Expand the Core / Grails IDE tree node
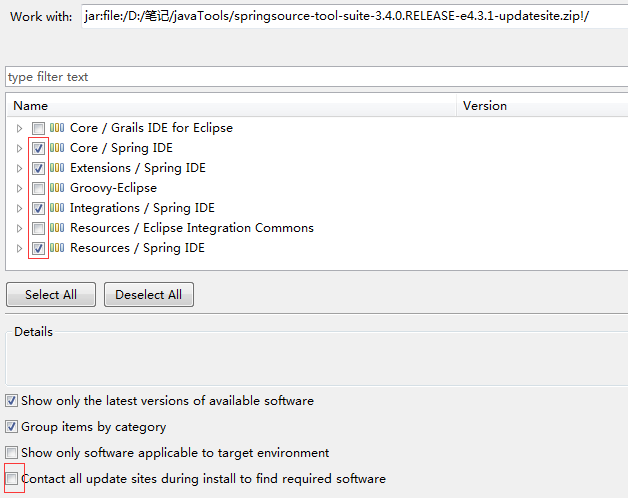This screenshot has height=498, width=628. (19, 128)
